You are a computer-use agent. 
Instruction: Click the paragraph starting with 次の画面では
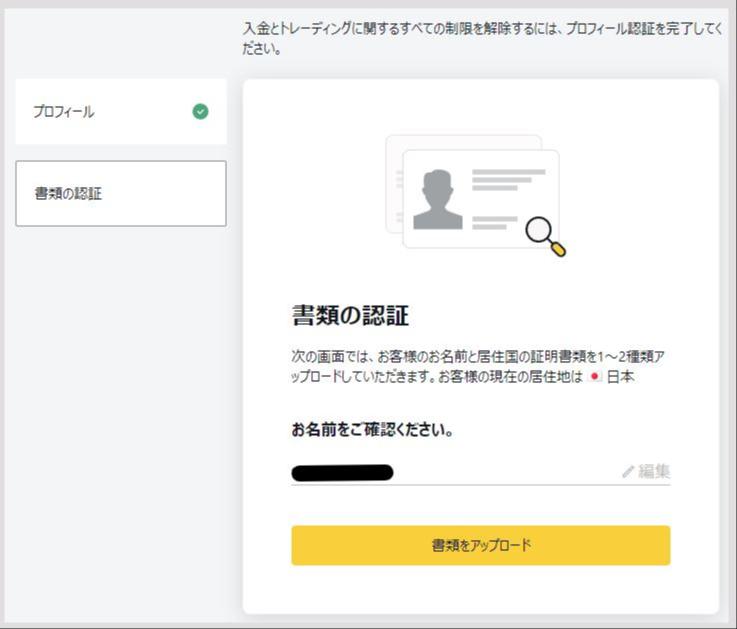point(478,366)
